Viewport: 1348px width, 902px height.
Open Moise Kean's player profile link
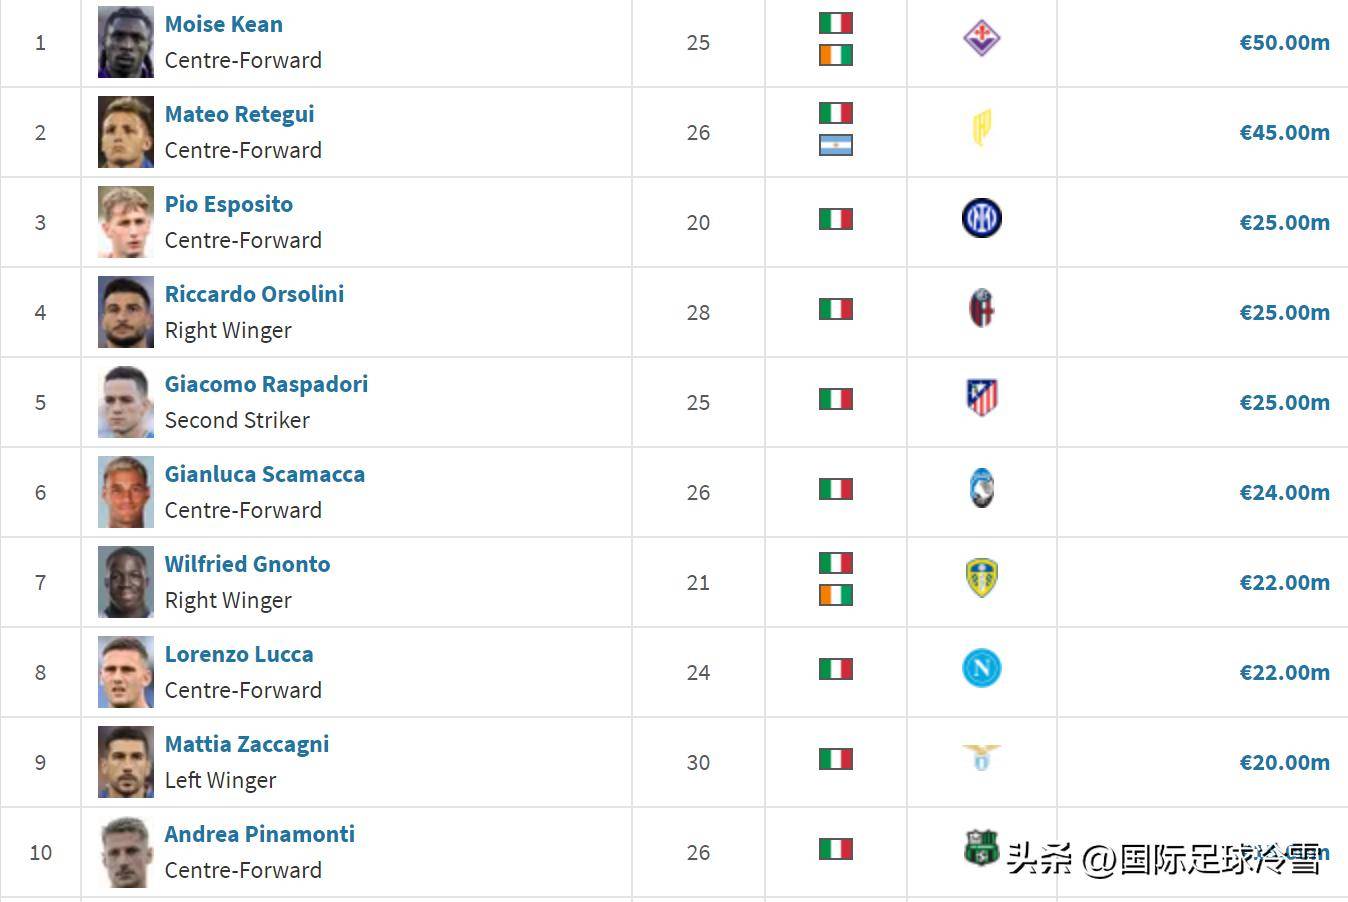pos(224,24)
